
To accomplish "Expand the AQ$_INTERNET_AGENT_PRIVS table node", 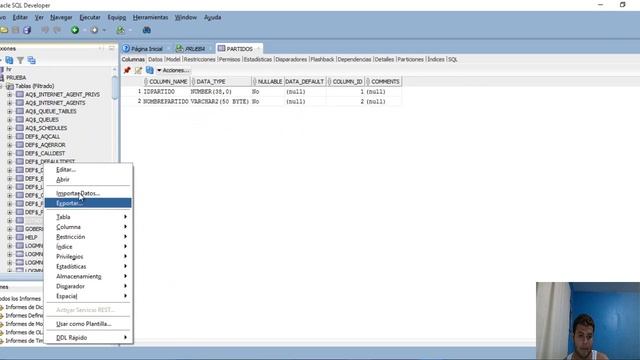I will point(9,94).
